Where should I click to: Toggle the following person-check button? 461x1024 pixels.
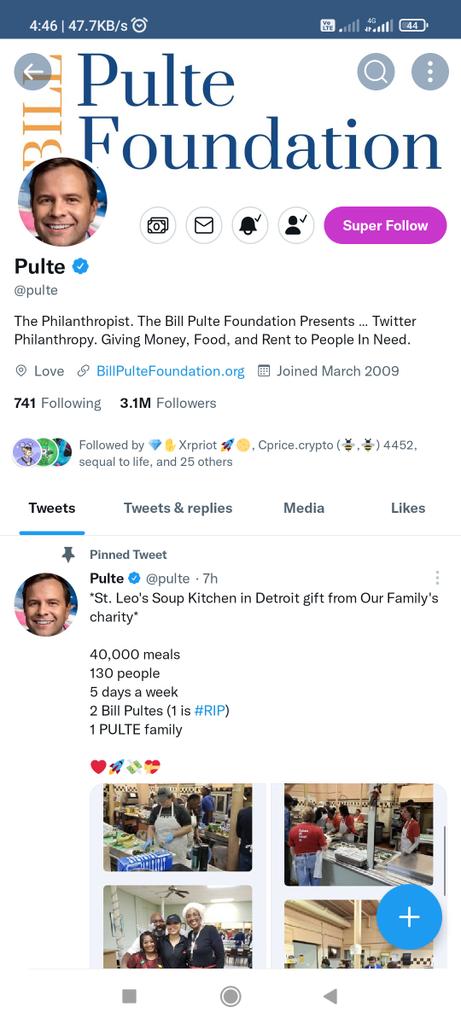[x=296, y=225]
